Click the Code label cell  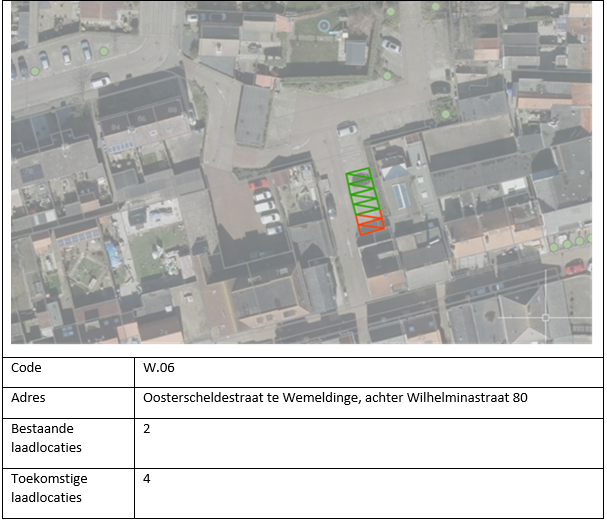pyautogui.click(x=72, y=368)
